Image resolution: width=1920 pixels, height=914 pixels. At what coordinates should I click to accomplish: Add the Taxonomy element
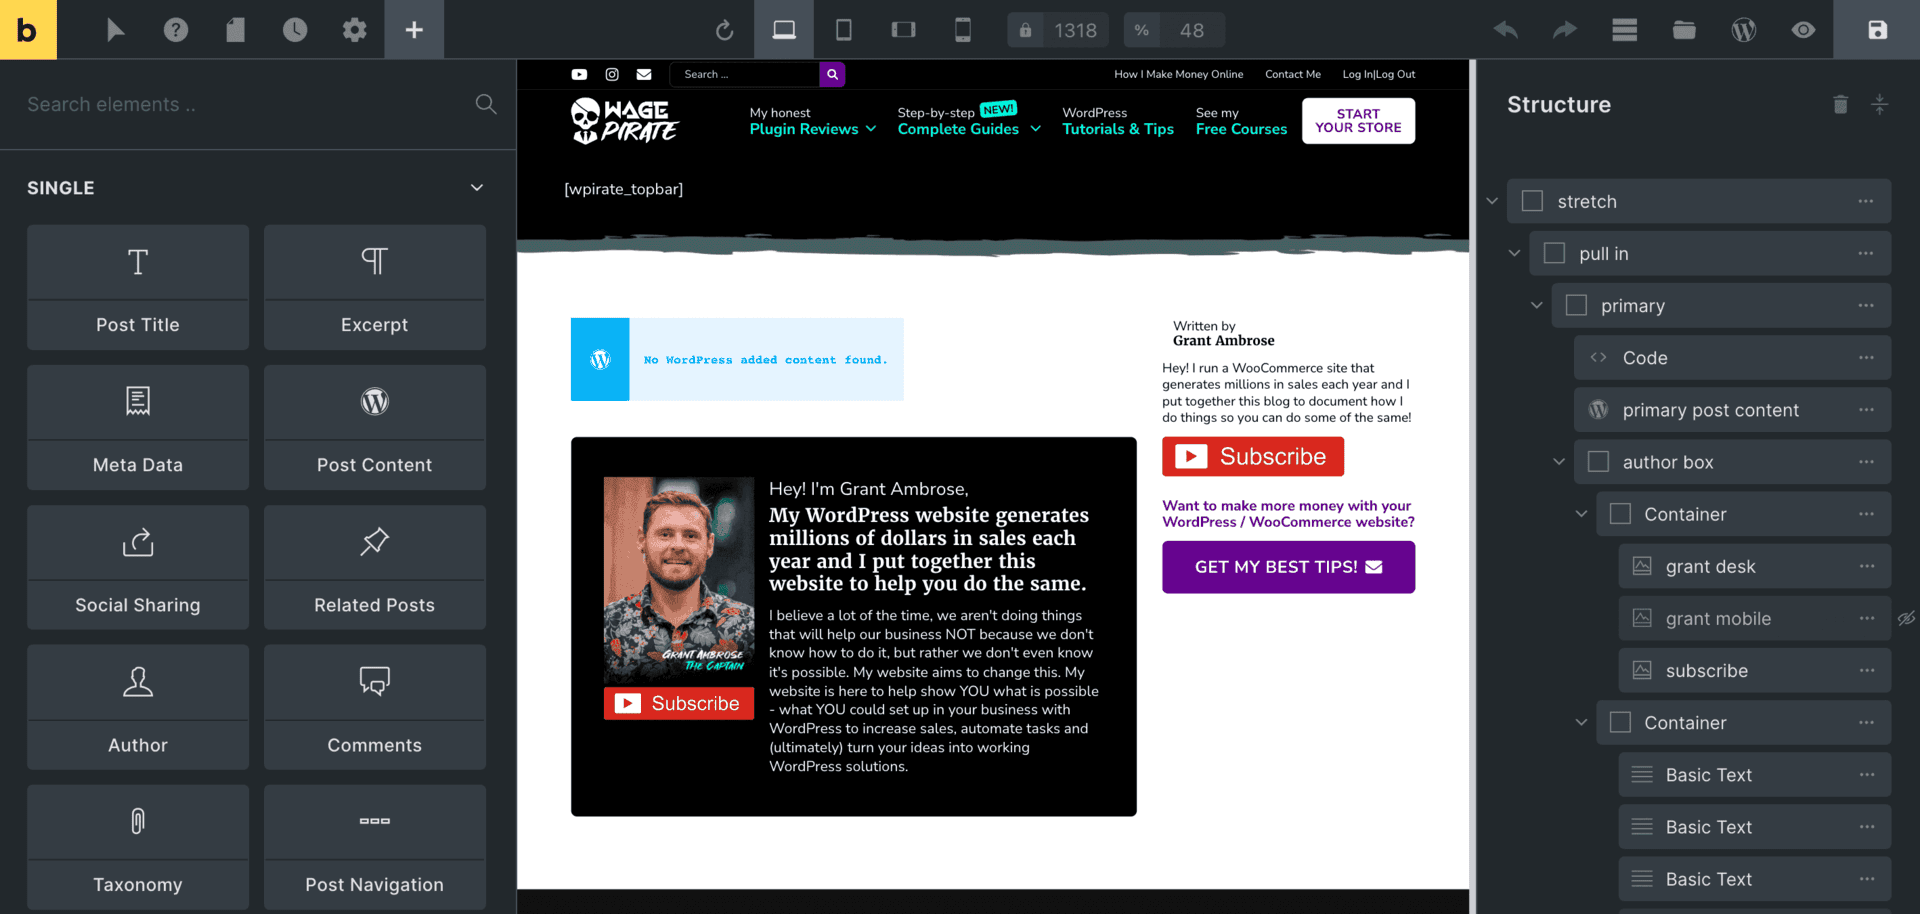[x=138, y=847]
